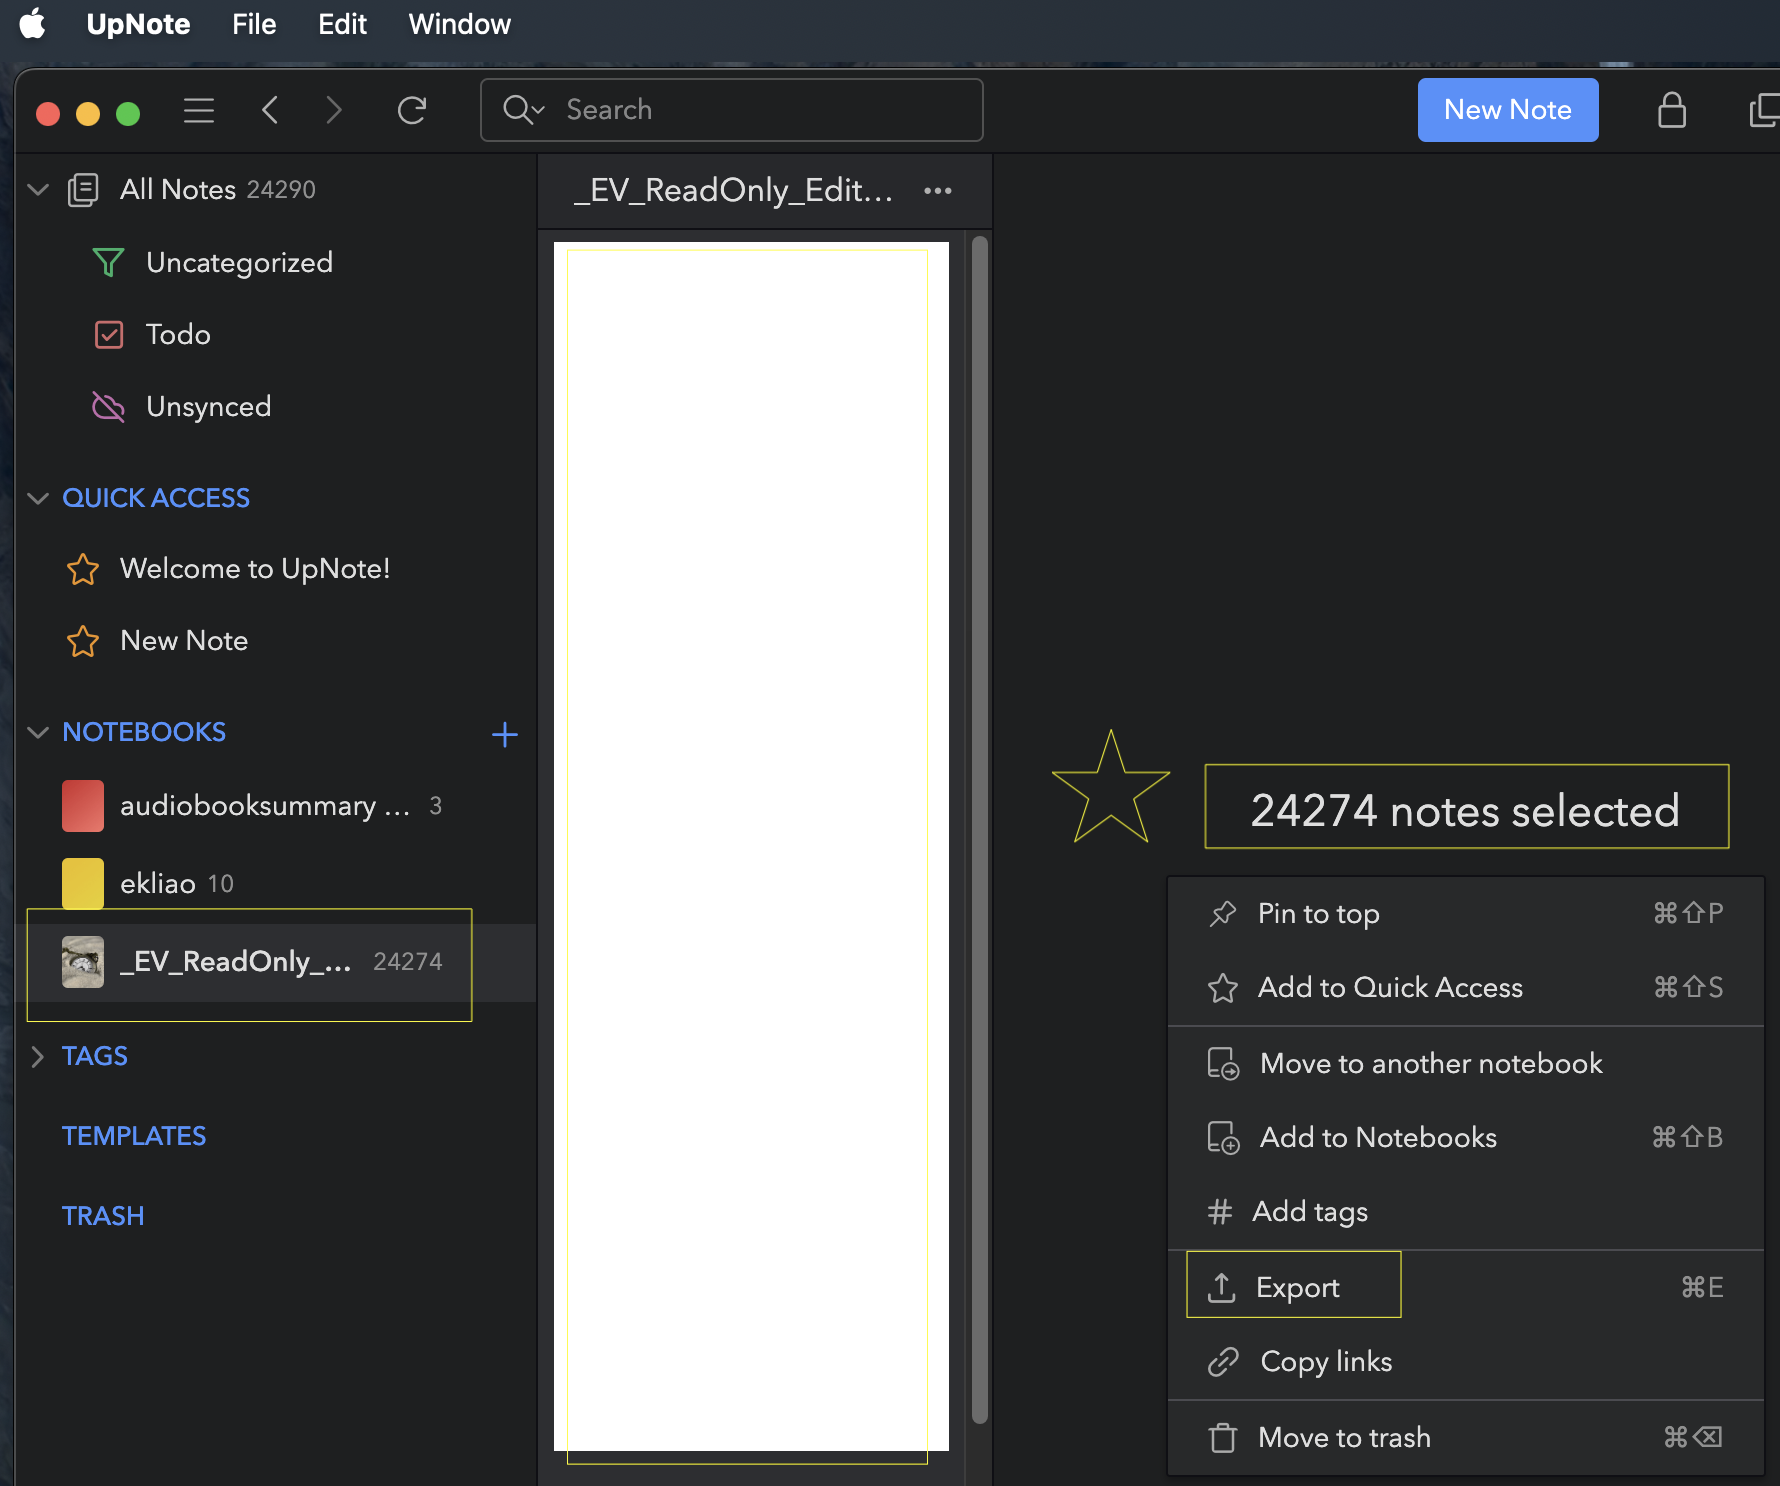Click the large star above notes selected

[x=1110, y=788]
